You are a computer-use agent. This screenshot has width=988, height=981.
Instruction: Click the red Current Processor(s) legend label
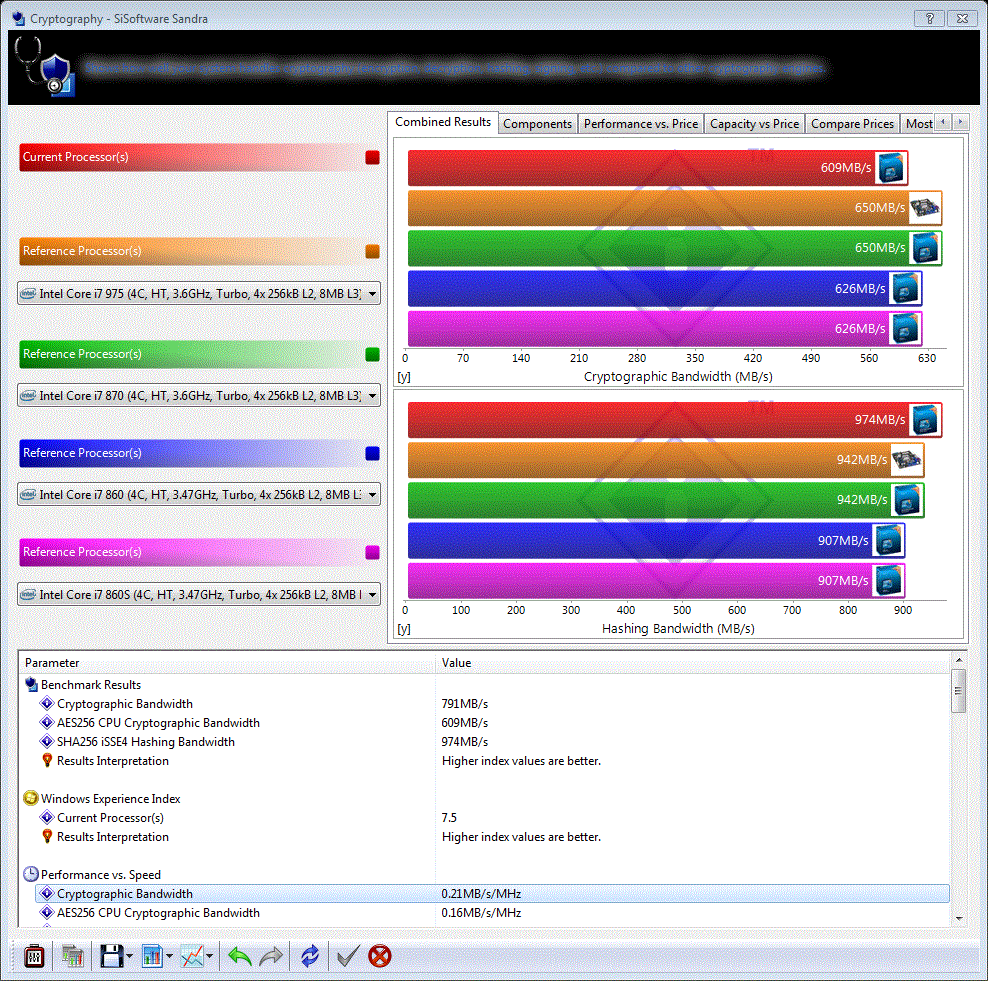[76, 157]
